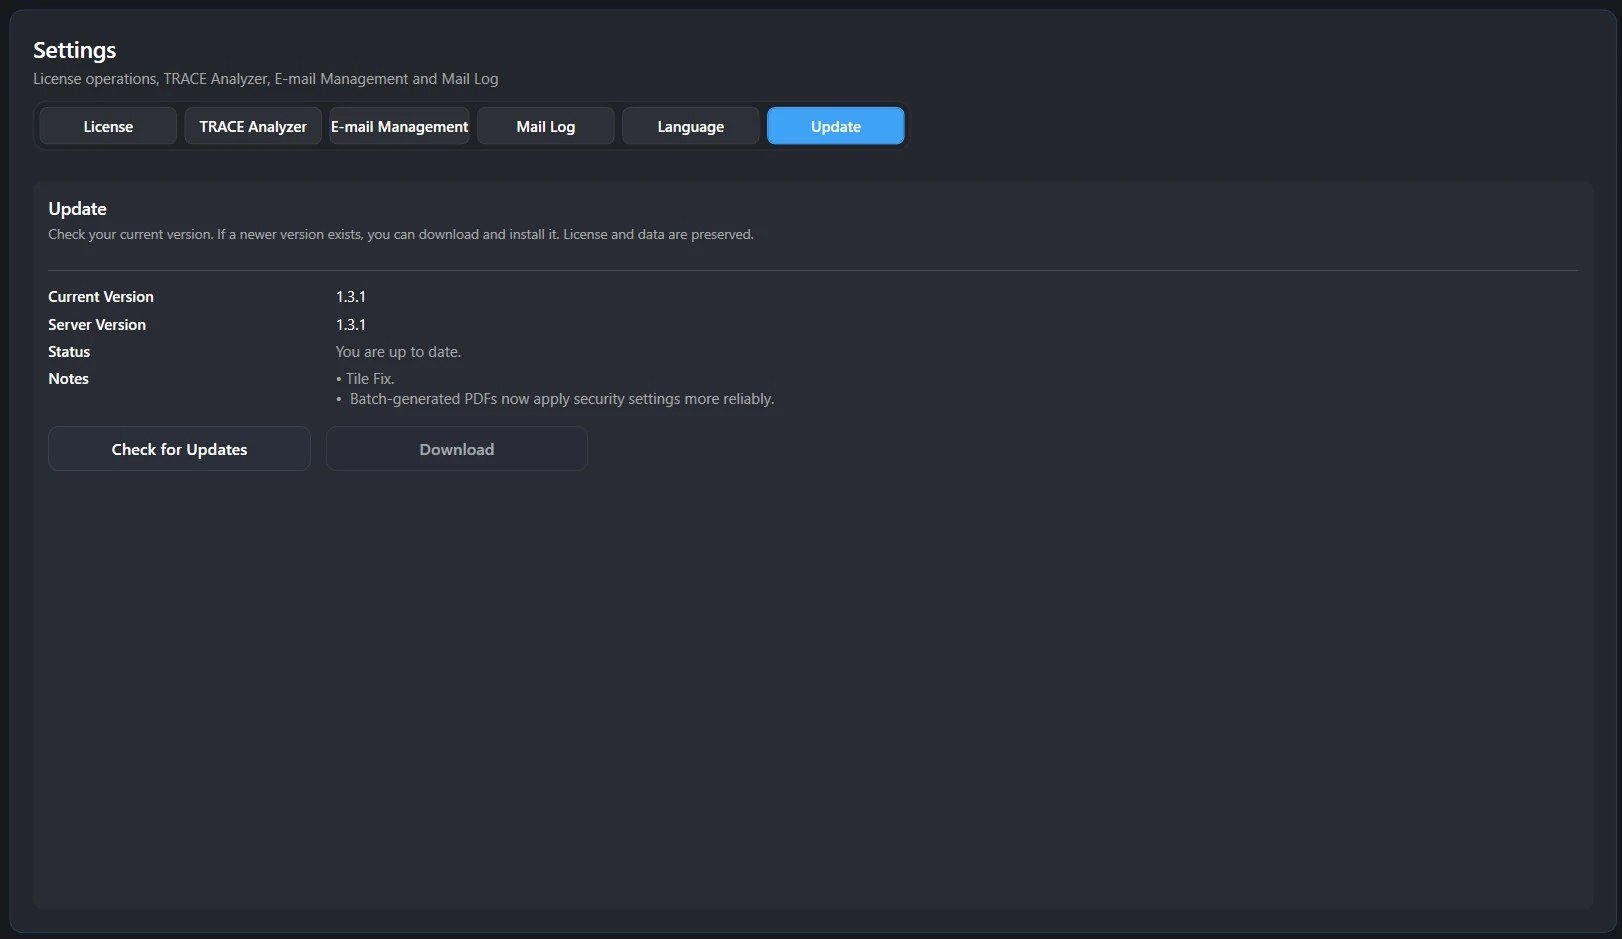Viewport: 1622px width, 939px height.
Task: Switch to the License tab
Action: point(107,126)
